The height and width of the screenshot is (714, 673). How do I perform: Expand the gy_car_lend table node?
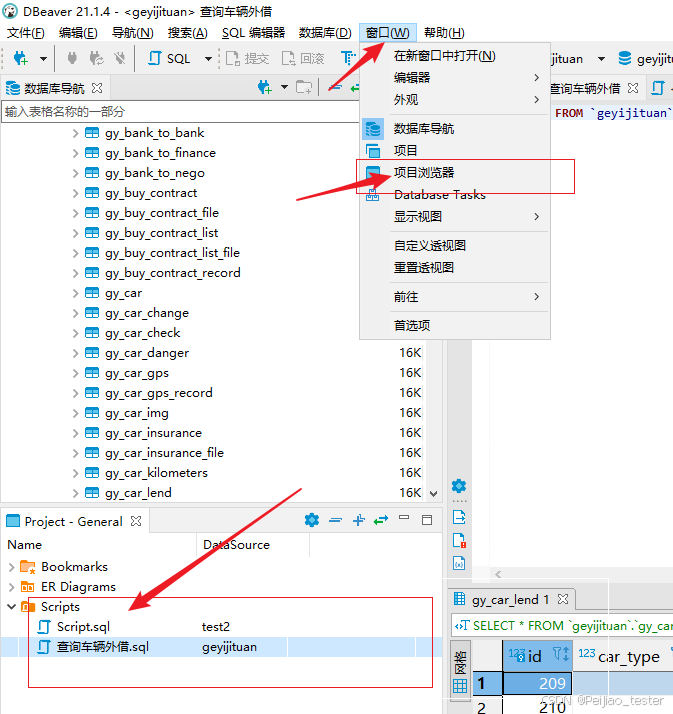pyautogui.click(x=76, y=493)
